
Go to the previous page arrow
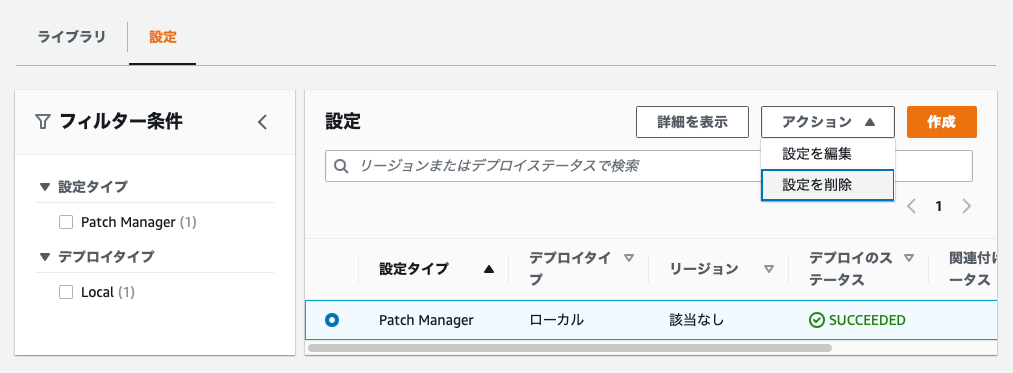point(912,207)
